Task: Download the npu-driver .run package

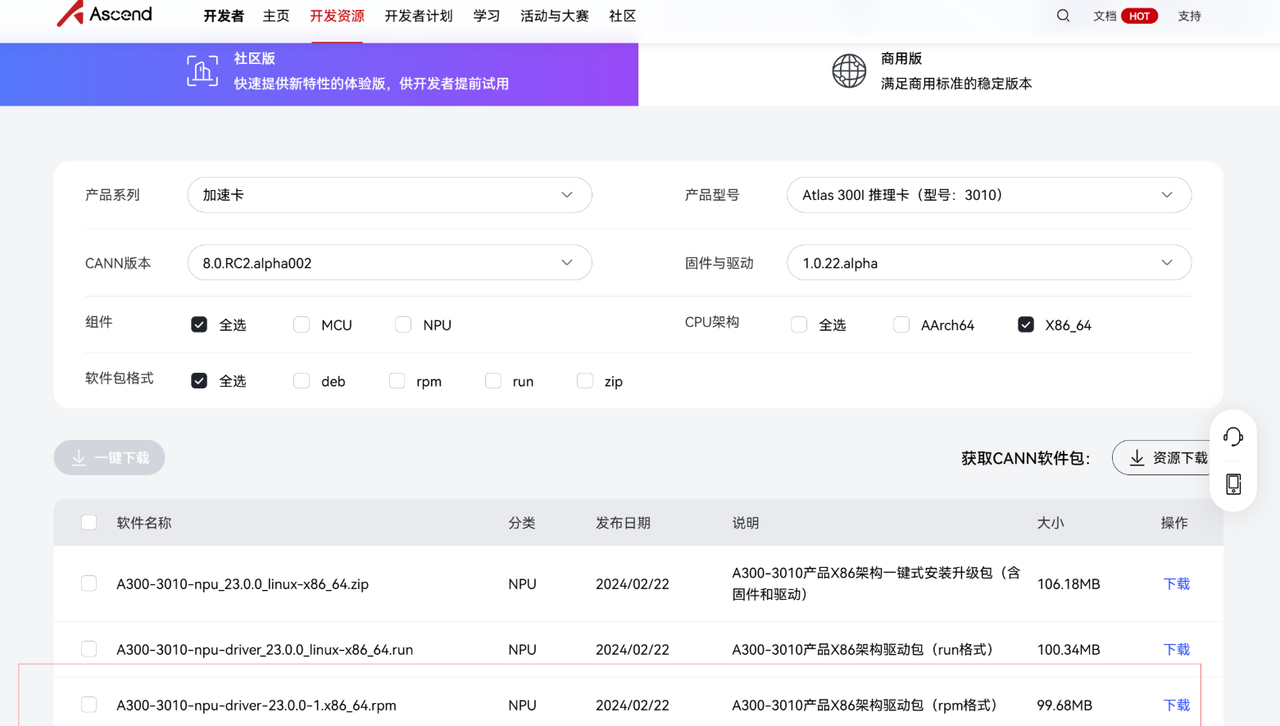Action: click(1176, 650)
